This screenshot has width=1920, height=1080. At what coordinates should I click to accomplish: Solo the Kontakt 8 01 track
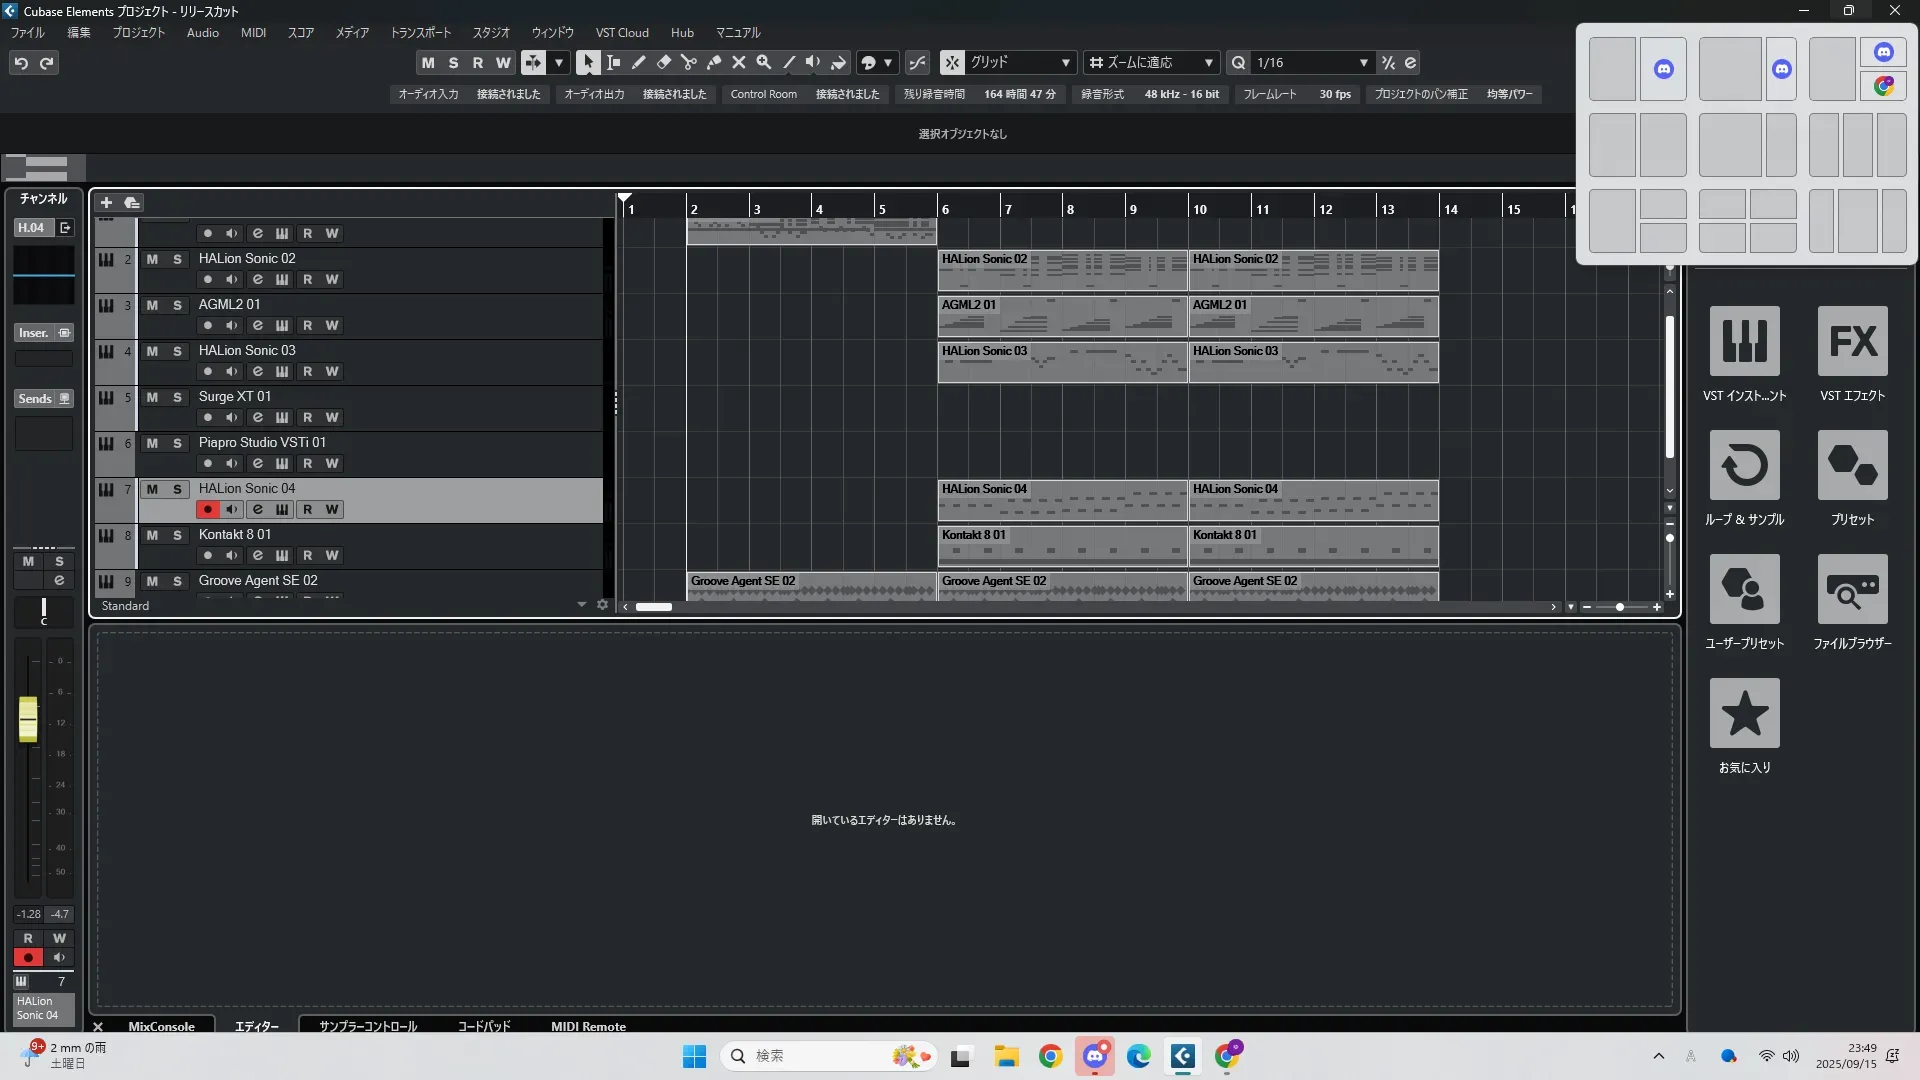click(x=177, y=535)
